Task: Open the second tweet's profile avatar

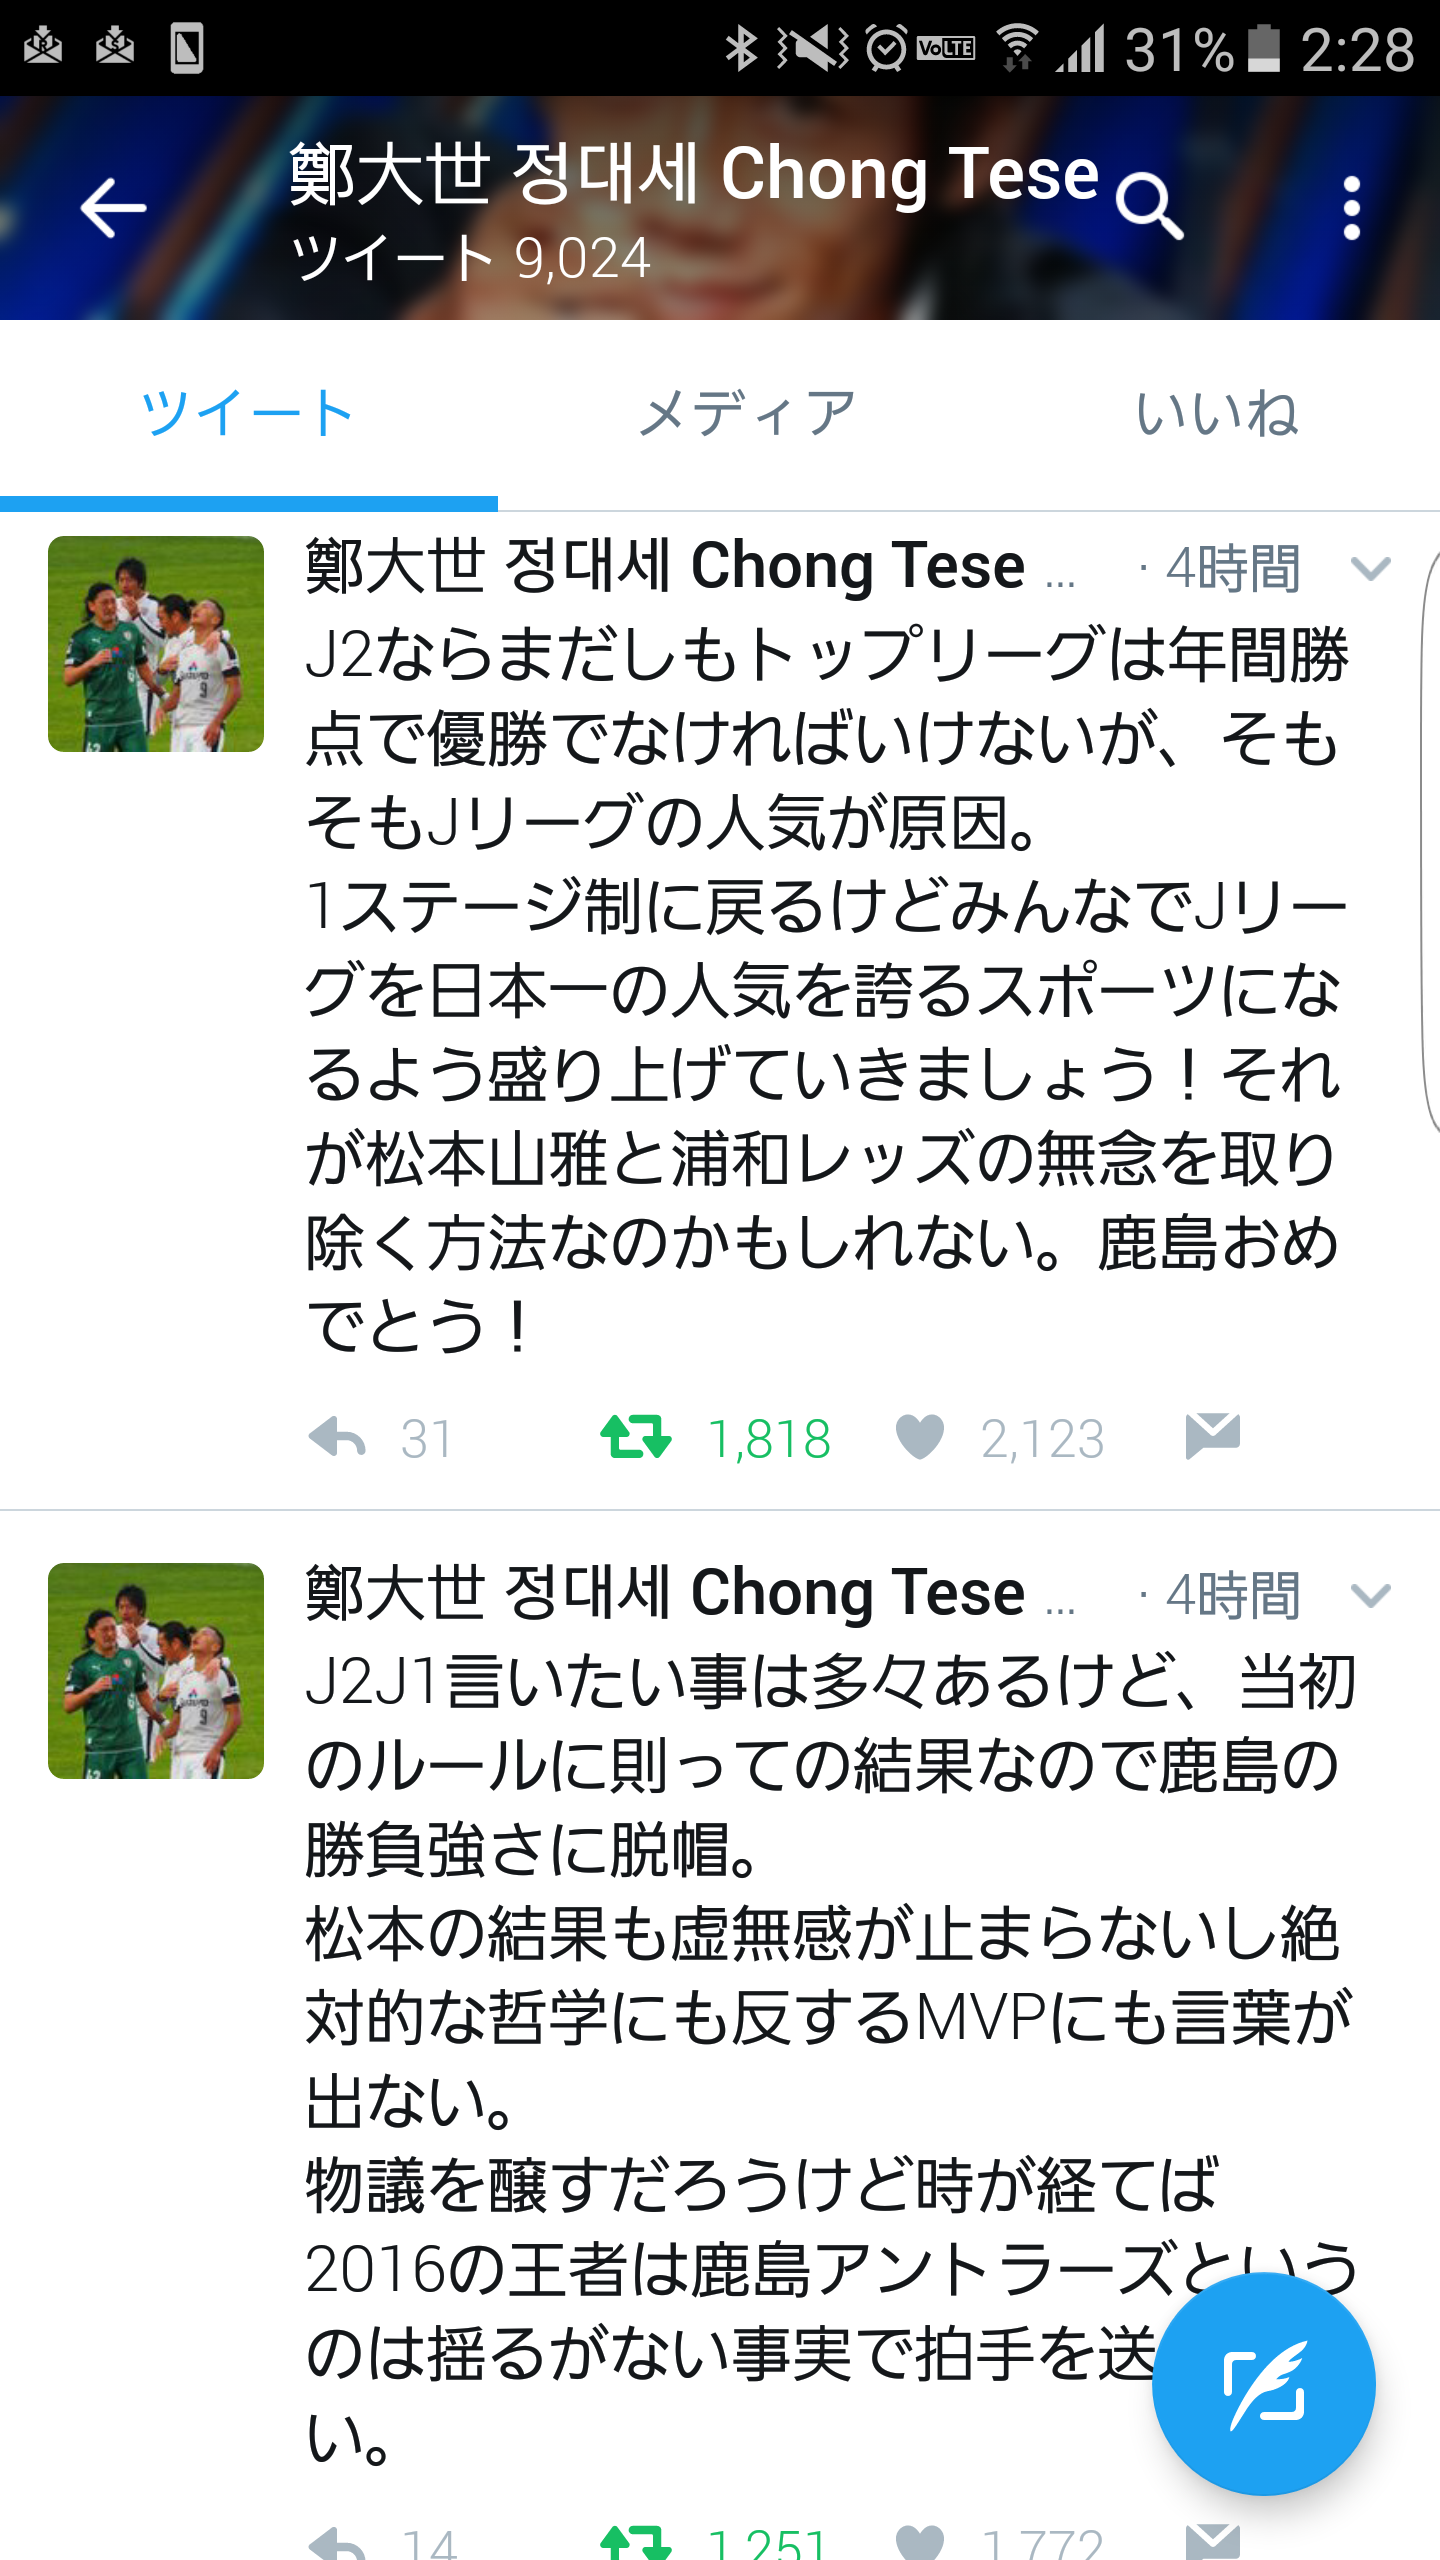Action: point(156,1671)
